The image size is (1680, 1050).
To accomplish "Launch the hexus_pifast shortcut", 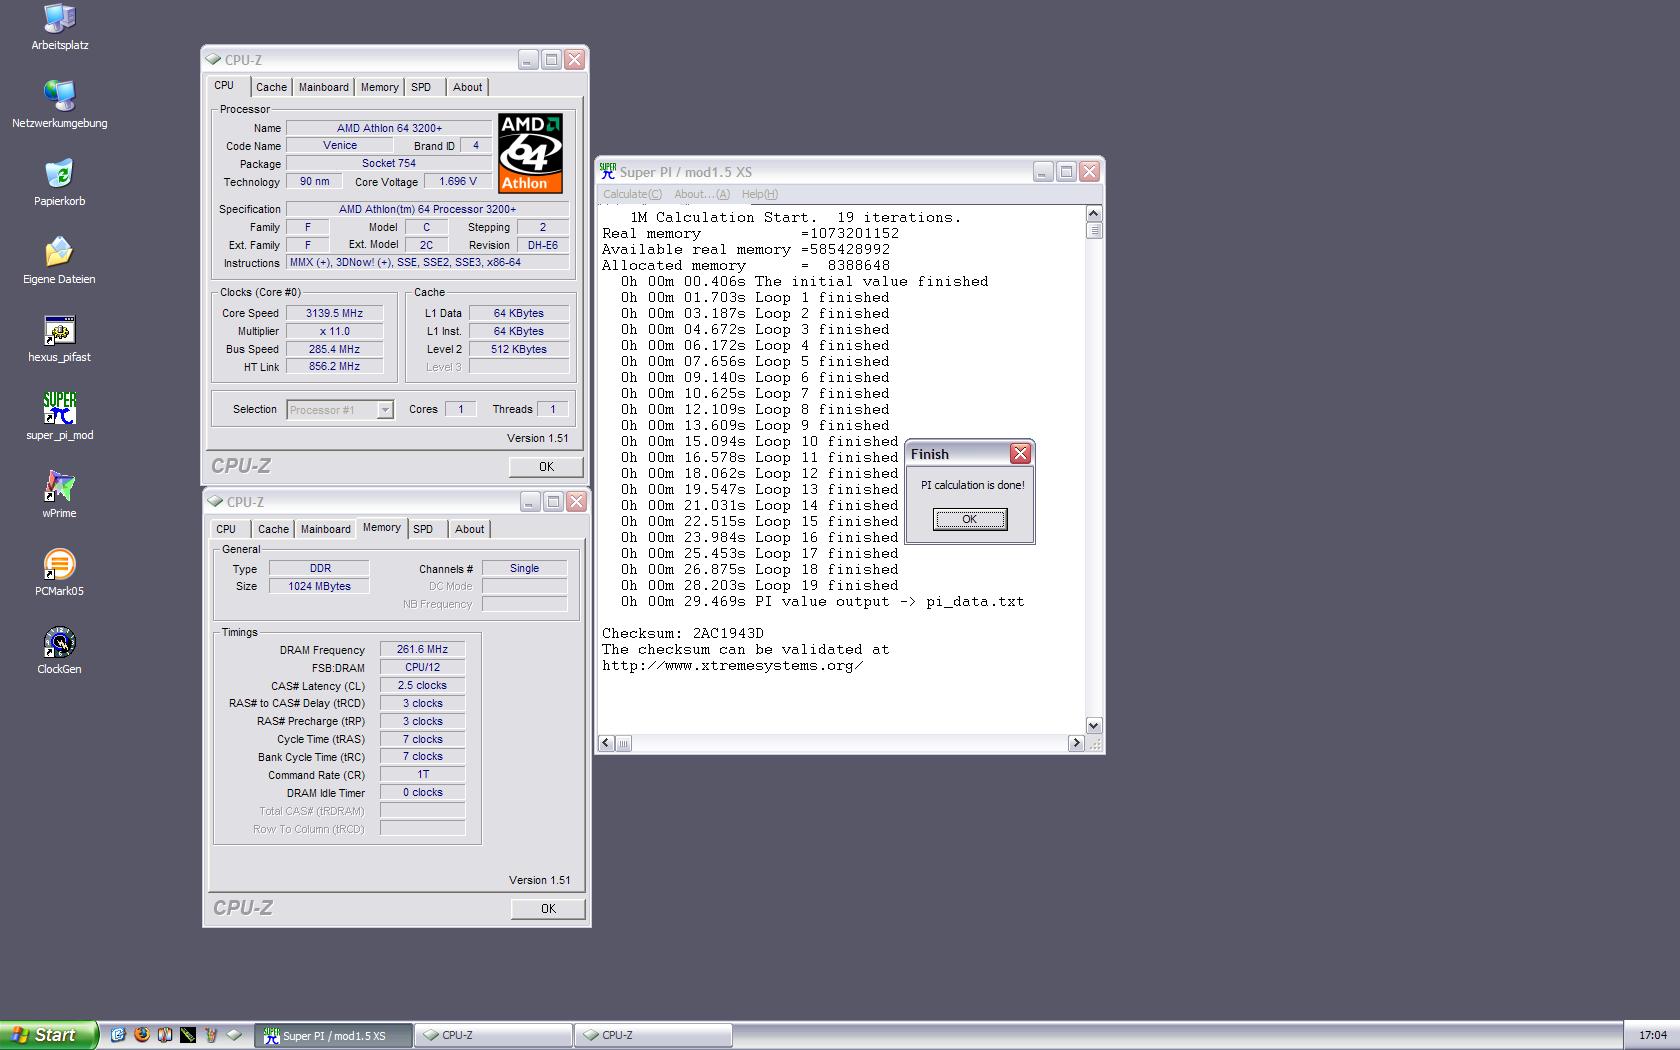I will pyautogui.click(x=60, y=338).
